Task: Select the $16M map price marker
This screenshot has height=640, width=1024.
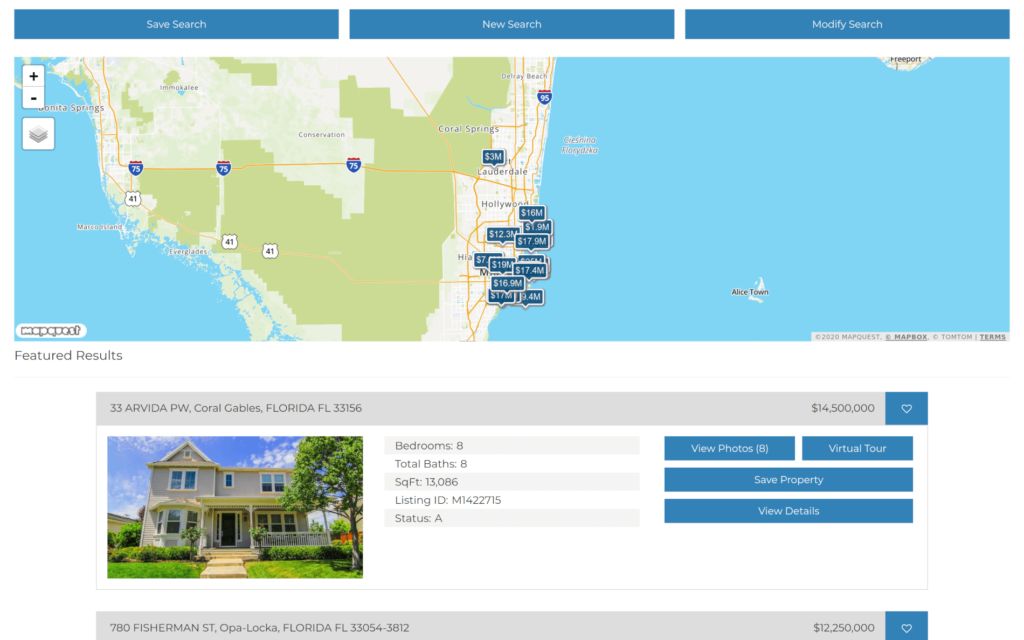Action: coord(532,213)
